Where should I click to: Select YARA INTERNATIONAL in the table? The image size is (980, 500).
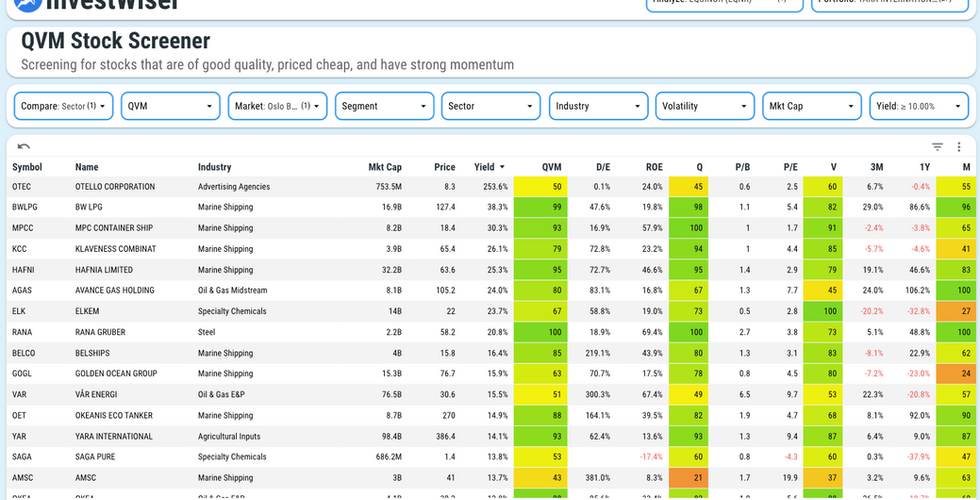click(x=114, y=436)
